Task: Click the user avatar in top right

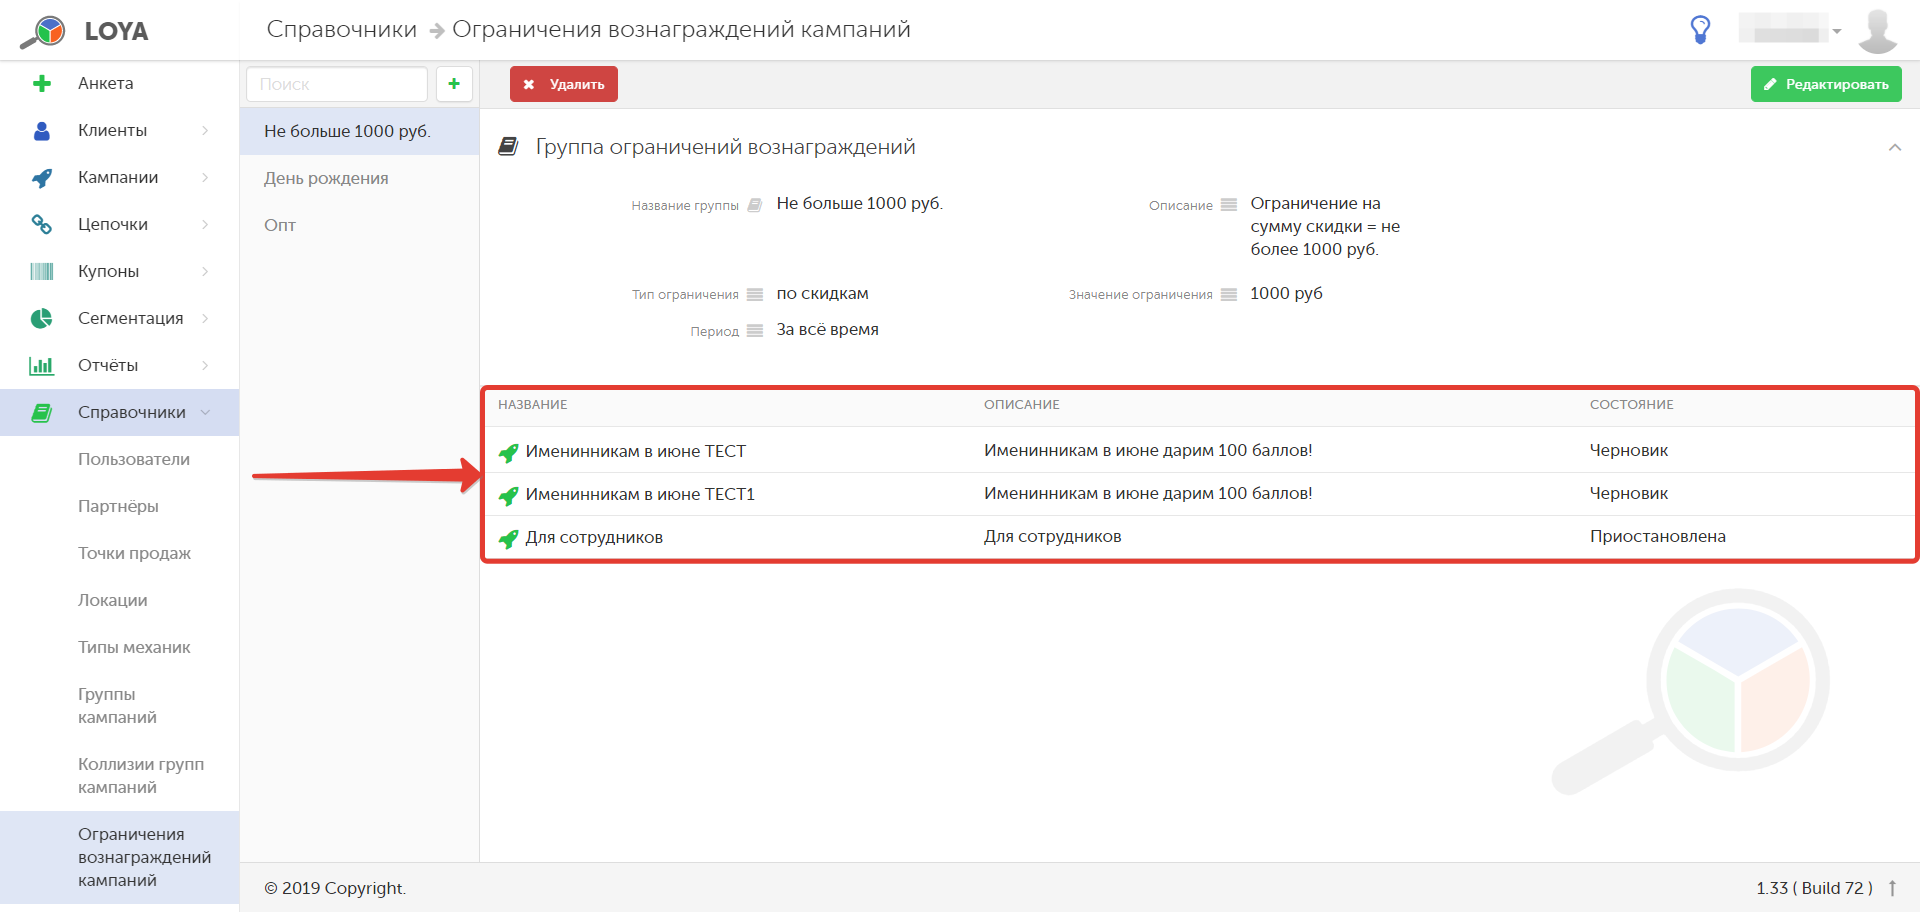Action: (x=1878, y=31)
